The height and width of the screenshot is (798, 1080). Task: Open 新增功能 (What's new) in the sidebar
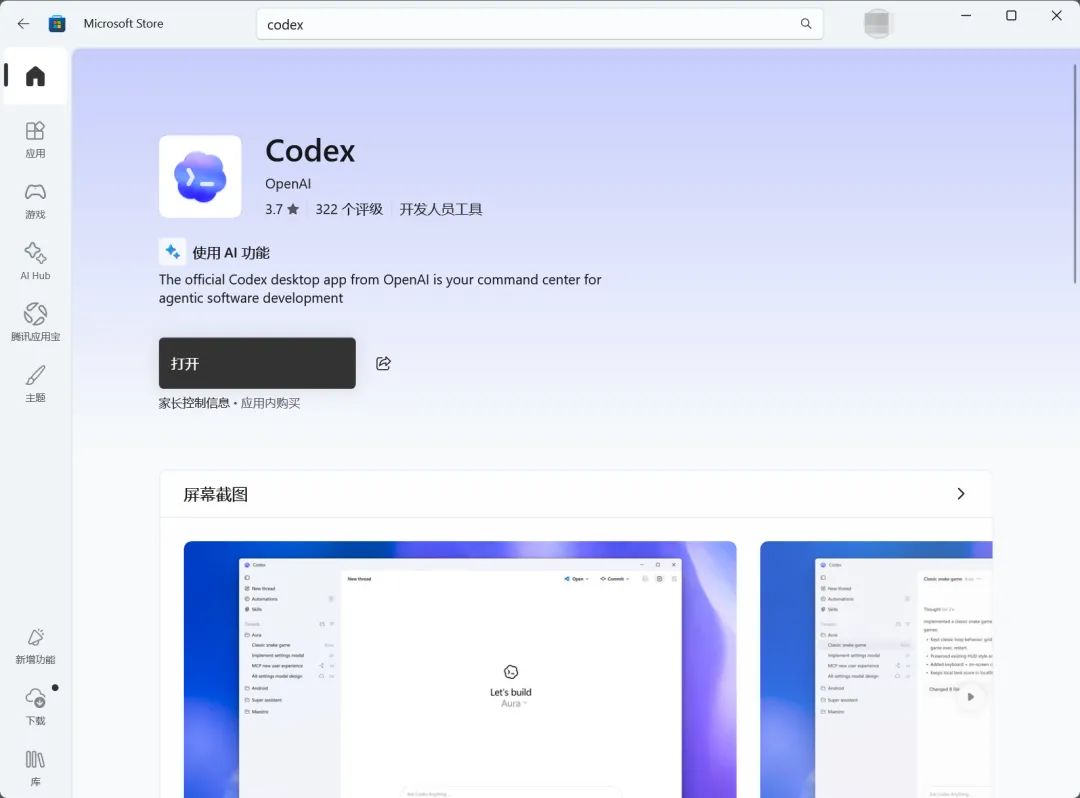(x=35, y=646)
